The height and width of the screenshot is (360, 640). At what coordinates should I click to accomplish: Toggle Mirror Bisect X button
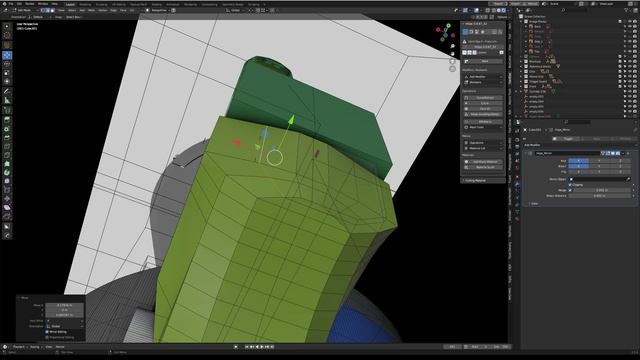click(578, 166)
